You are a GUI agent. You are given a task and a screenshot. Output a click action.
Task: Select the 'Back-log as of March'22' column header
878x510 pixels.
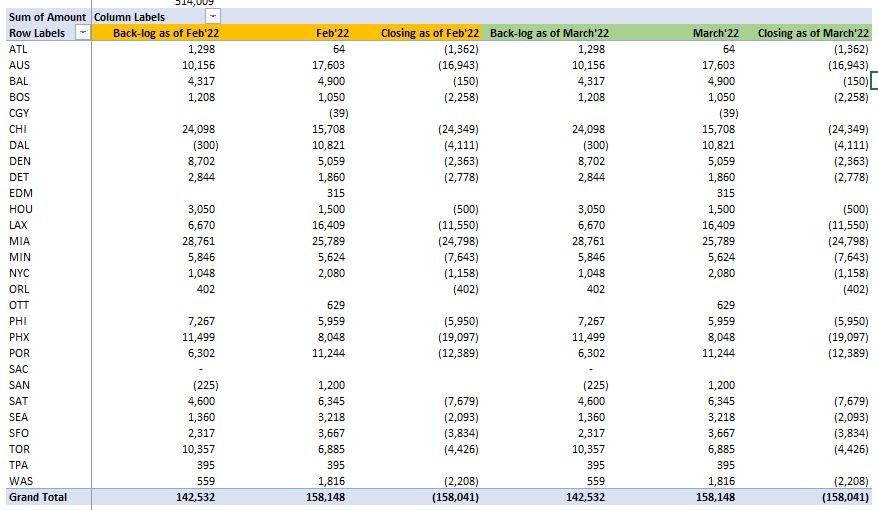(x=549, y=33)
